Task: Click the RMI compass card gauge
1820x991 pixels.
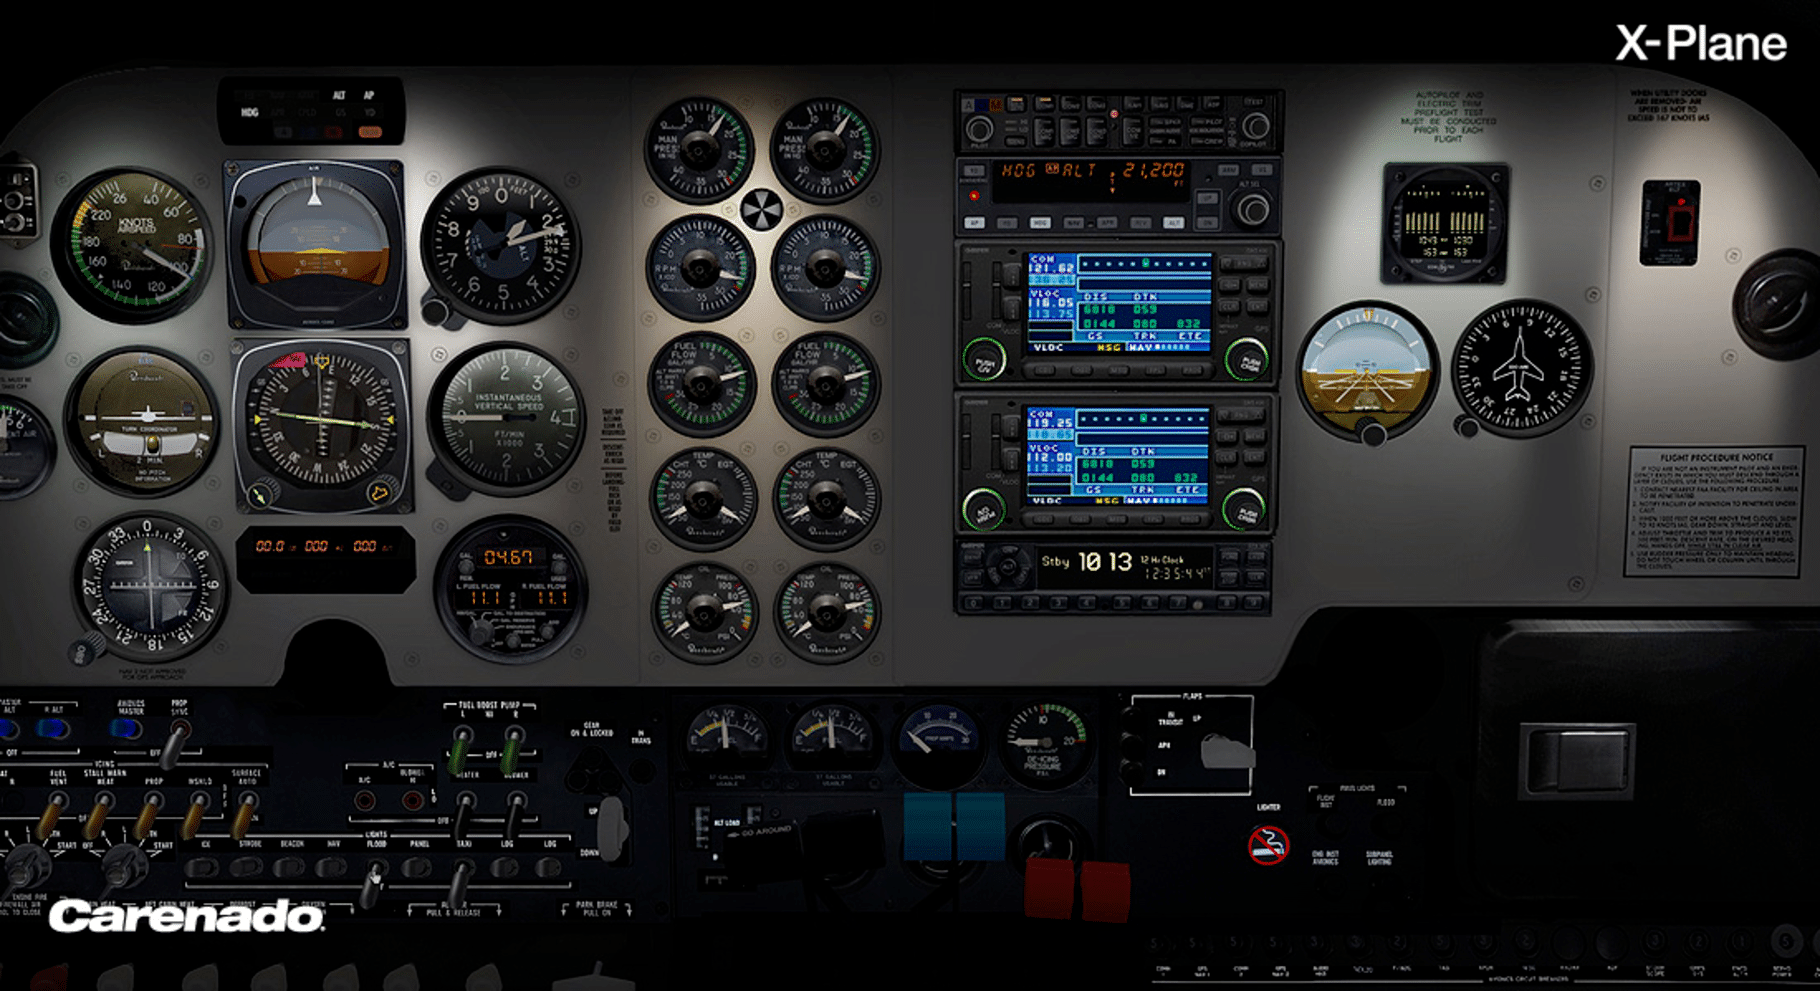Action: tap(151, 586)
